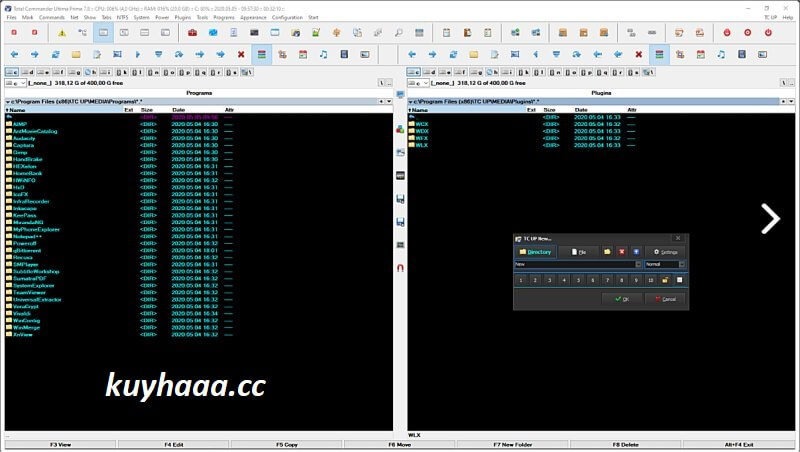The height and width of the screenshot is (452, 800).
Task: Open the left pane drive selection dropdown
Action: pyautogui.click(x=15, y=83)
